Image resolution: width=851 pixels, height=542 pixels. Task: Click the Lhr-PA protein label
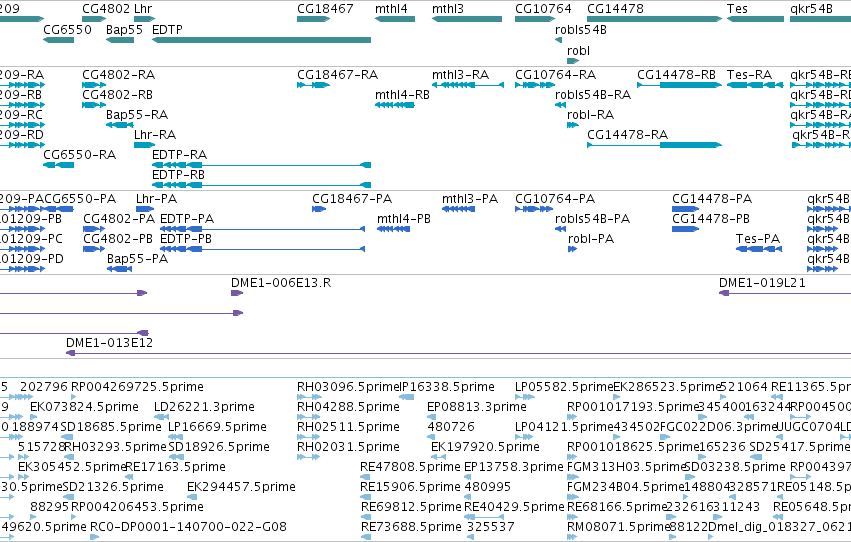[x=156, y=199]
